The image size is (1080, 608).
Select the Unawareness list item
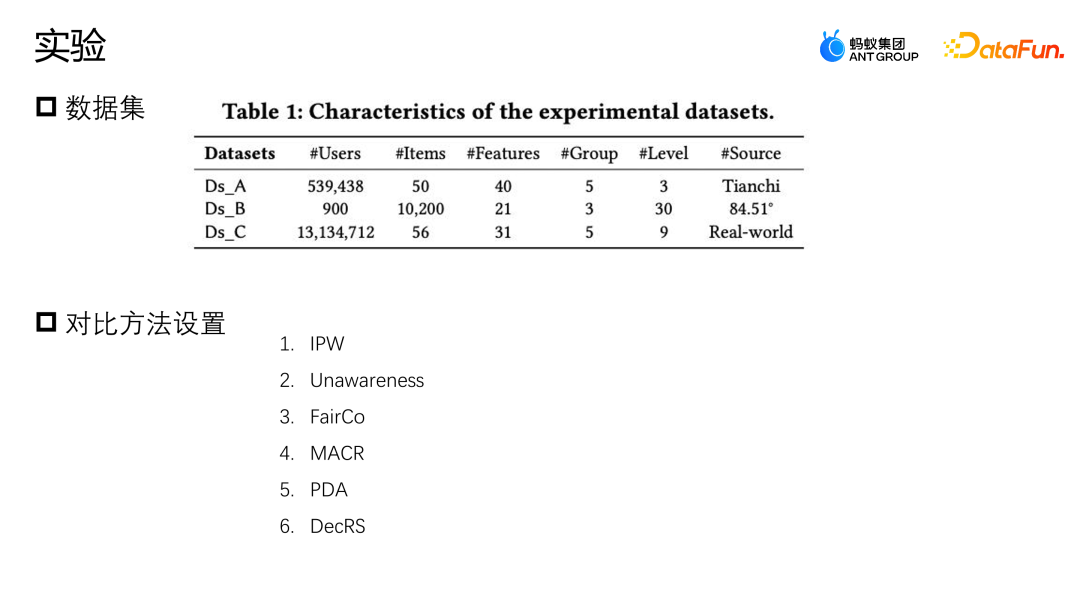(366, 381)
